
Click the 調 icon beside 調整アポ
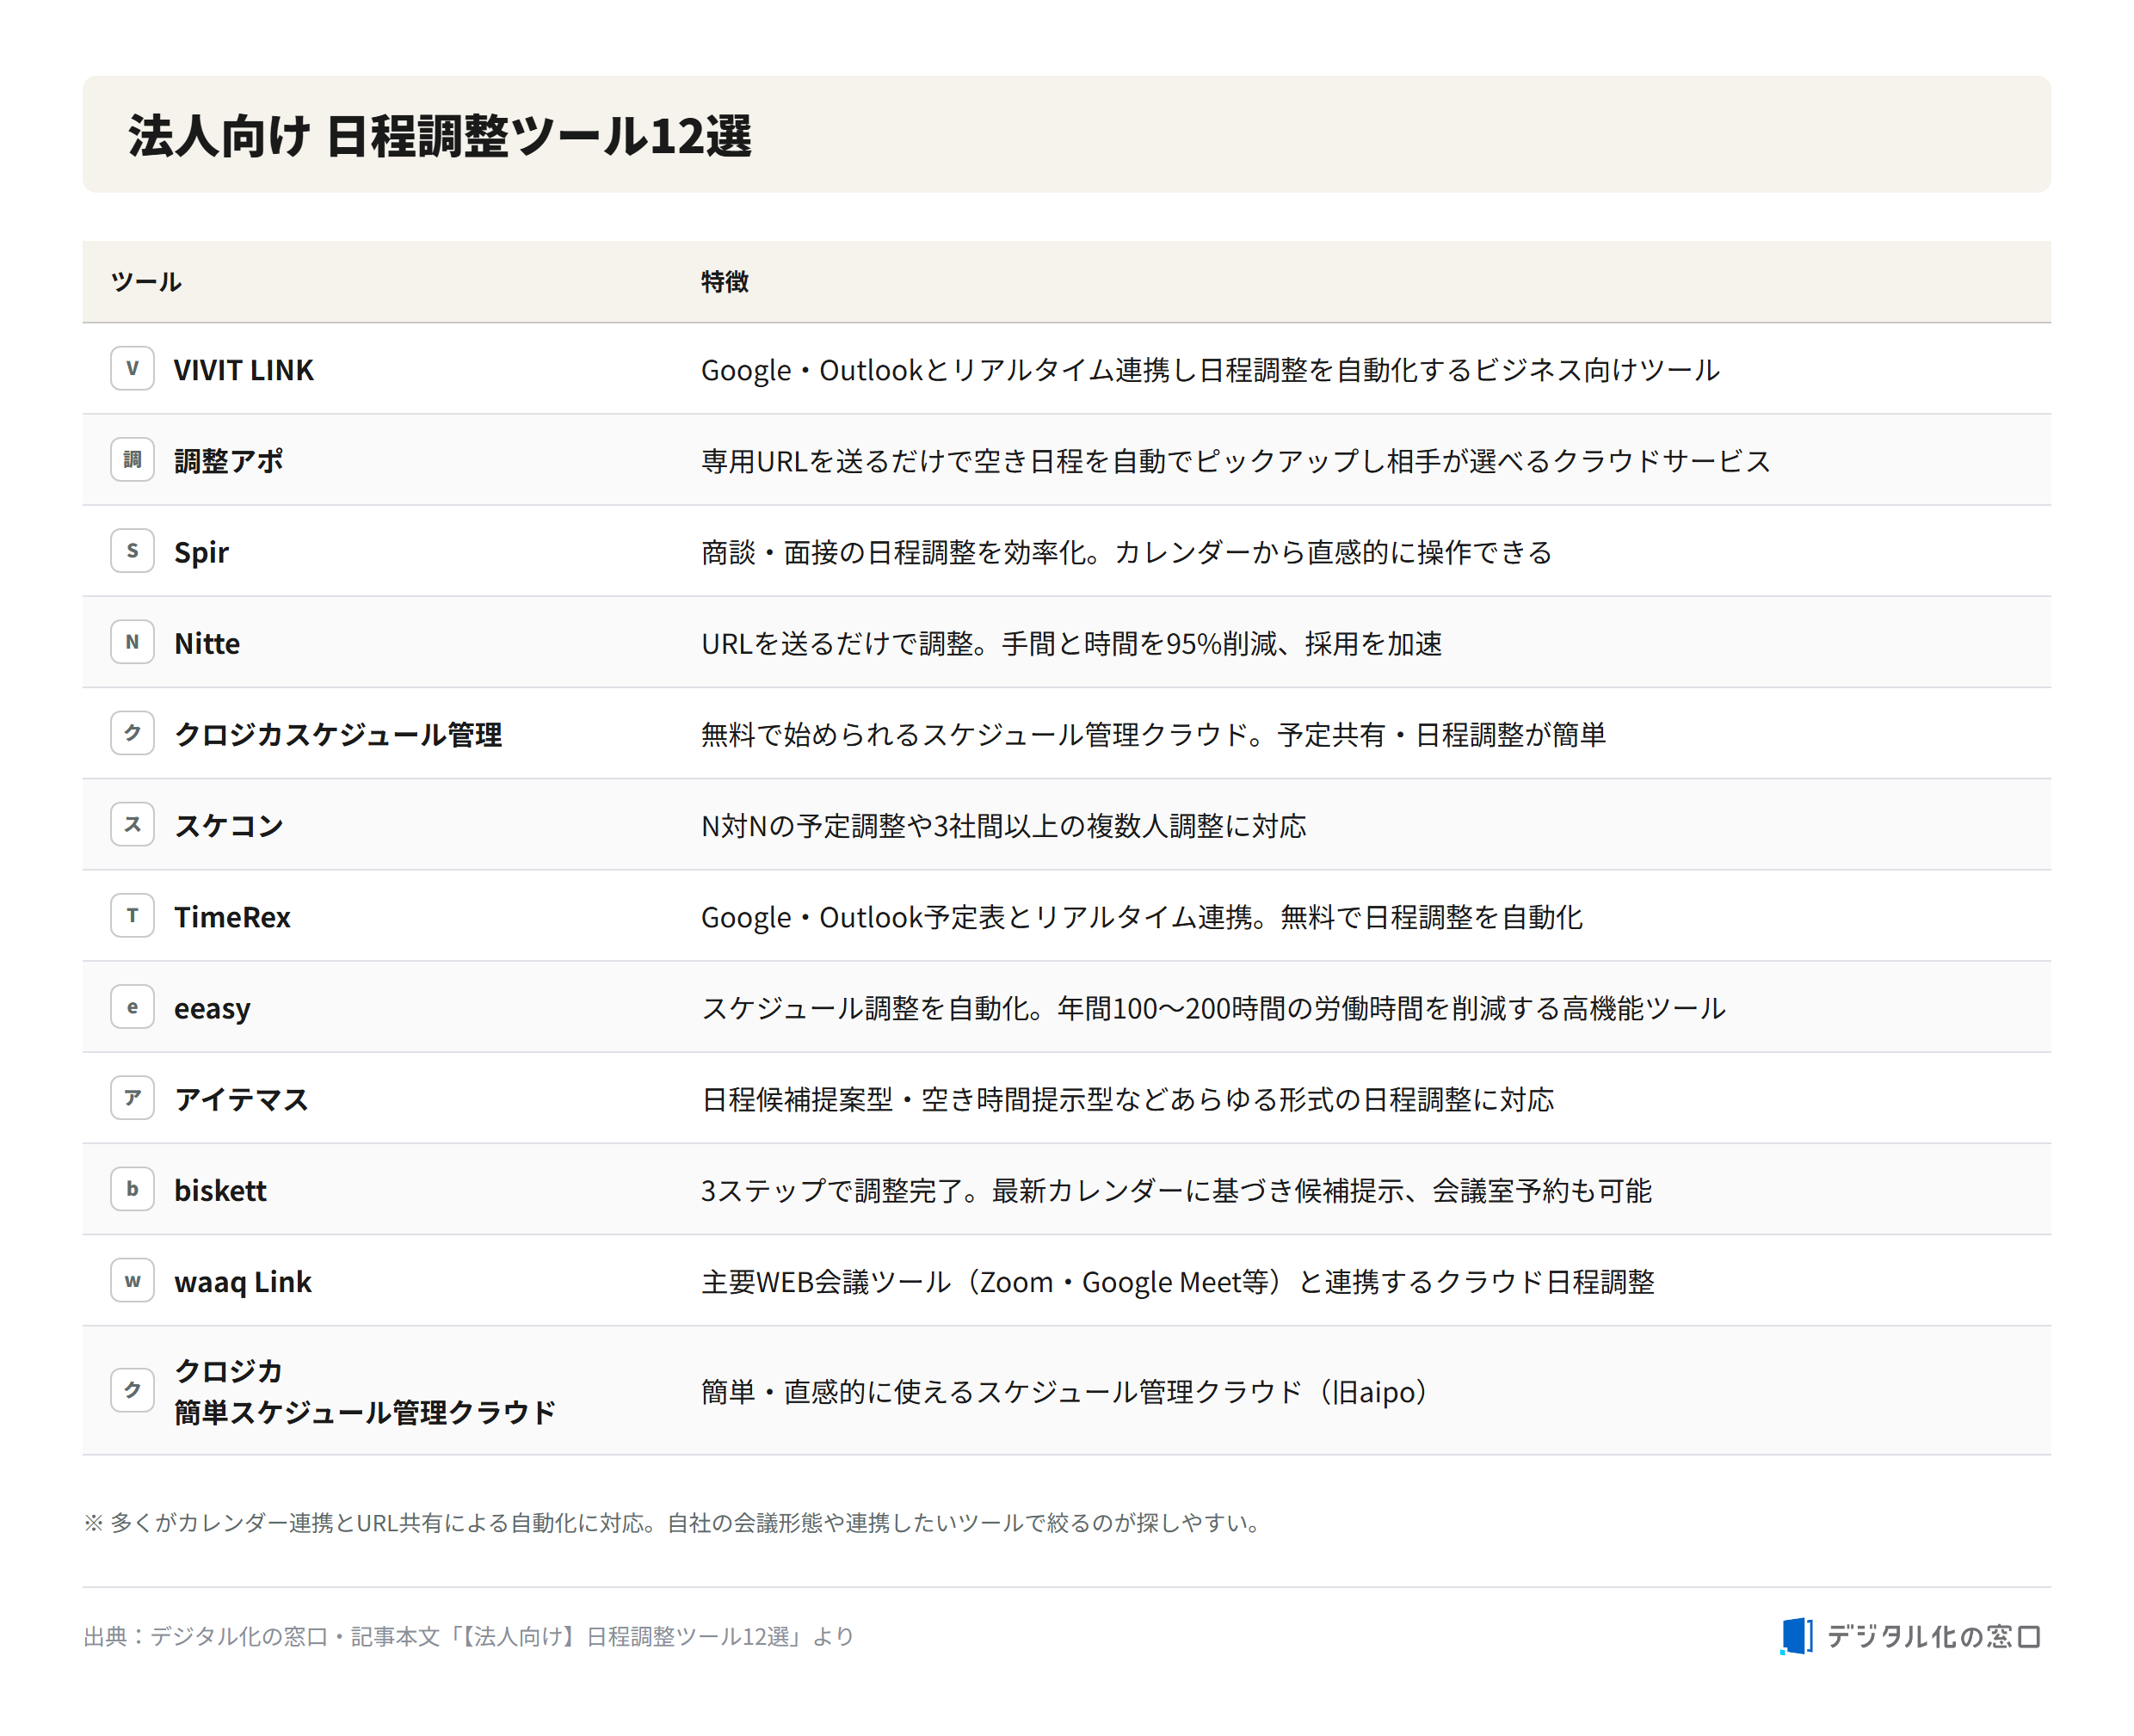132,459
